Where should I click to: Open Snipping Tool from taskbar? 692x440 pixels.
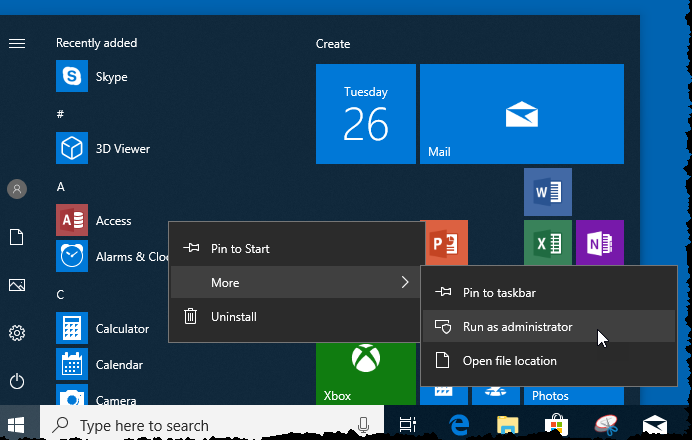606,425
